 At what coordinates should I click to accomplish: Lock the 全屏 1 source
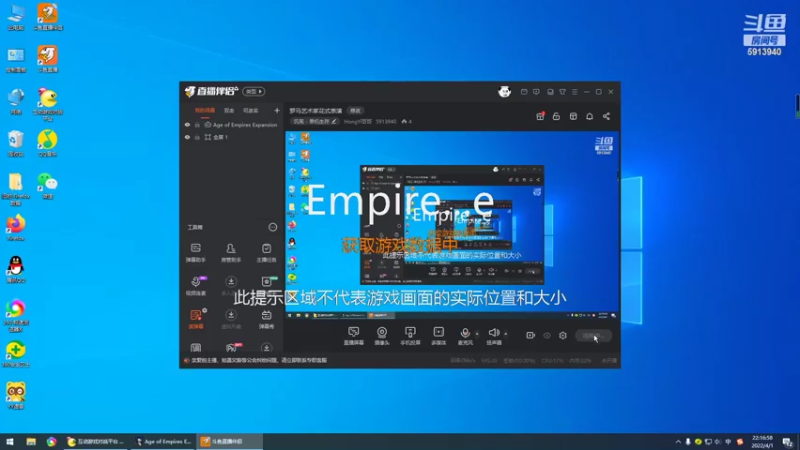click(197, 137)
